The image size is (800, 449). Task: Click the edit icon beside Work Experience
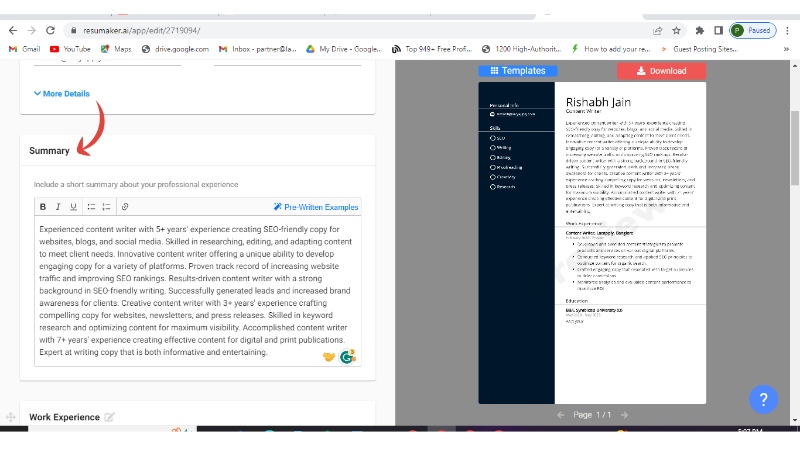tap(110, 417)
